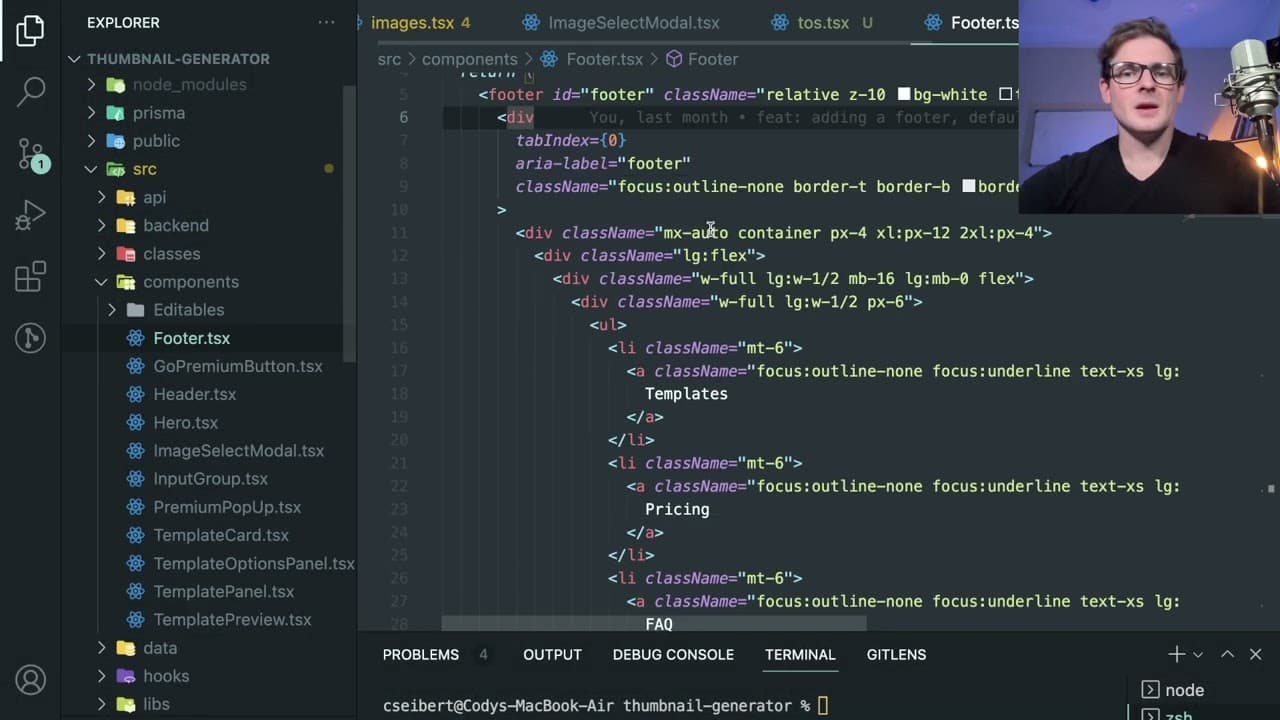This screenshot has width=1280, height=720.
Task: Open the Accounts icon in activity bar
Action: click(31, 680)
